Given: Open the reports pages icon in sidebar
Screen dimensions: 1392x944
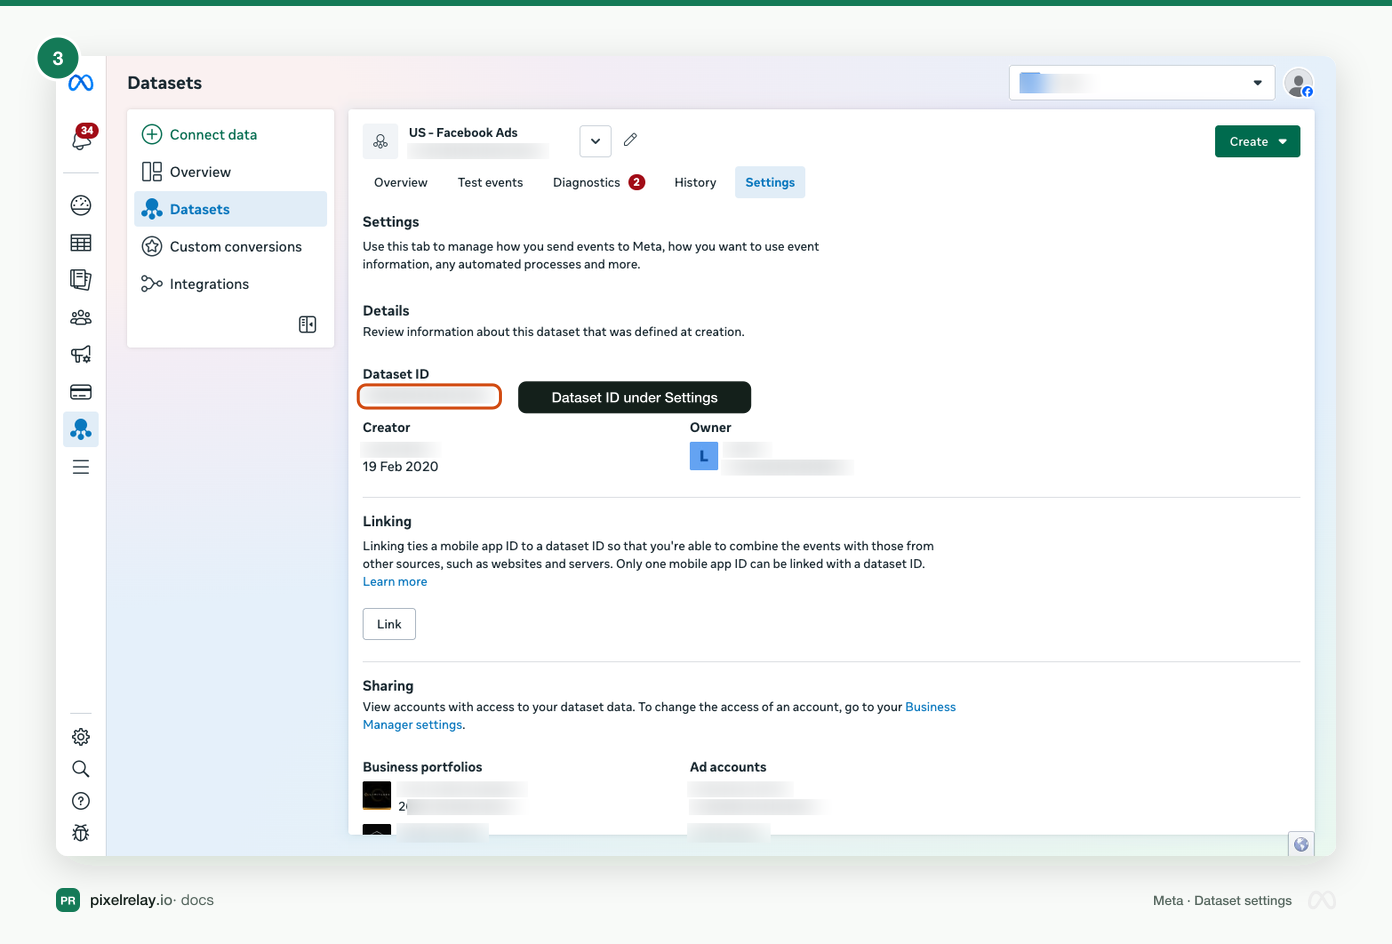Looking at the screenshot, I should [x=81, y=280].
